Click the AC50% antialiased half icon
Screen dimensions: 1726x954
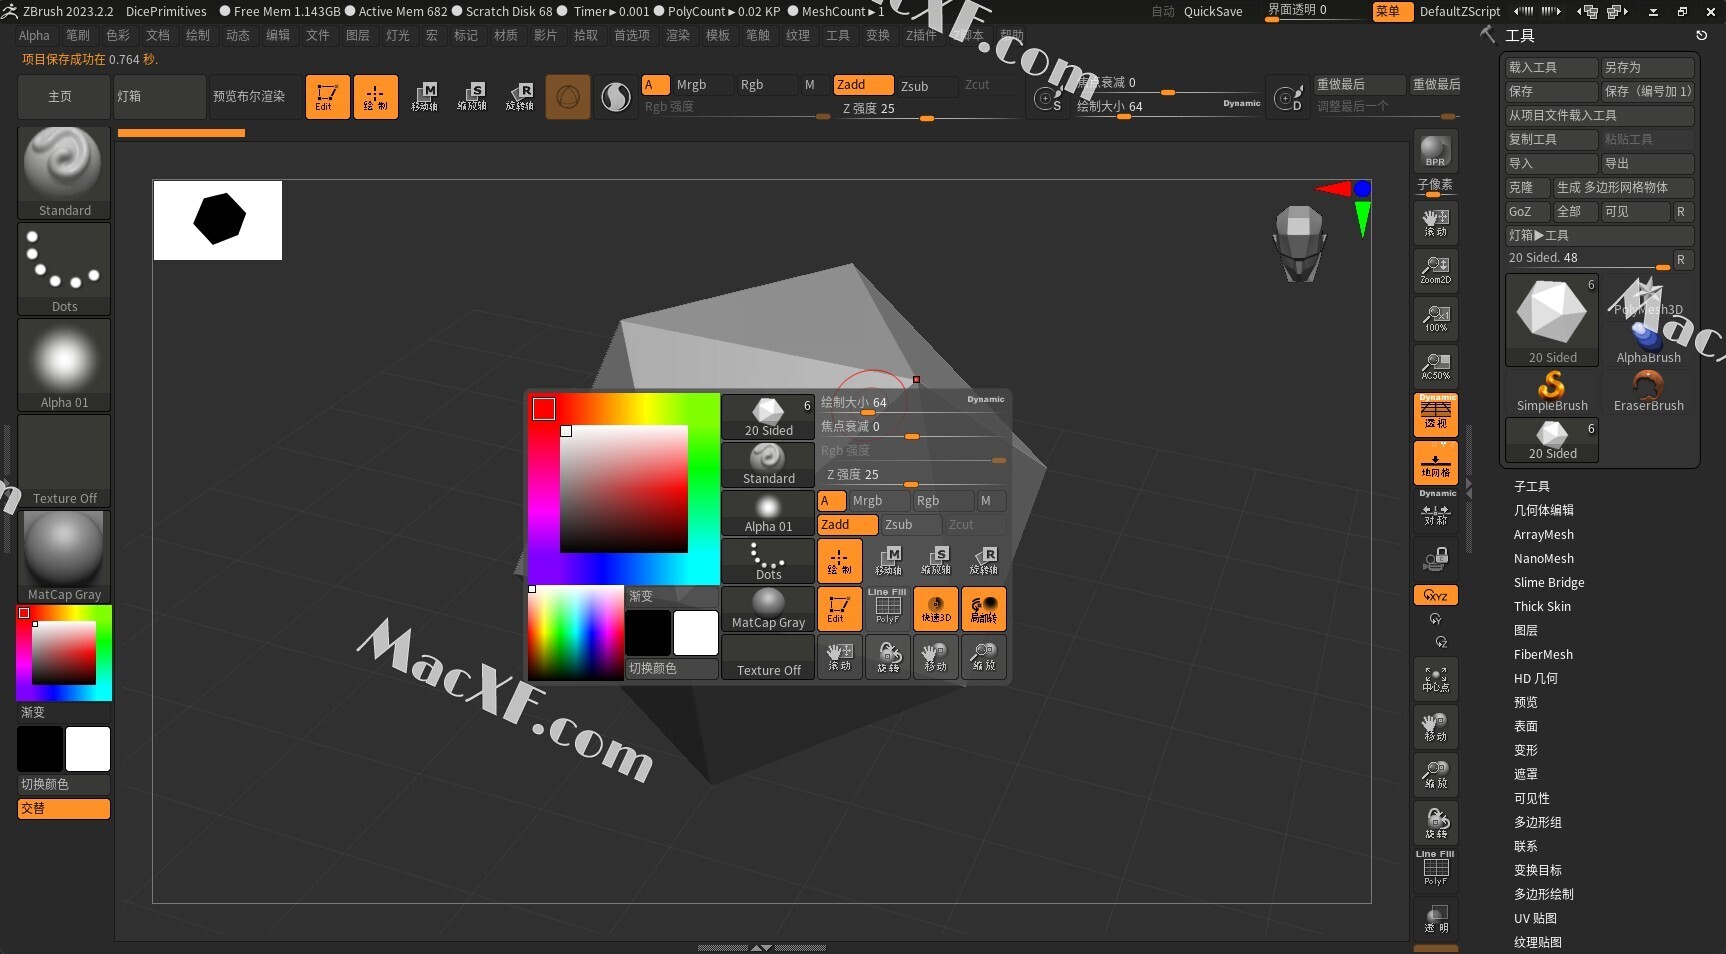[x=1436, y=366]
